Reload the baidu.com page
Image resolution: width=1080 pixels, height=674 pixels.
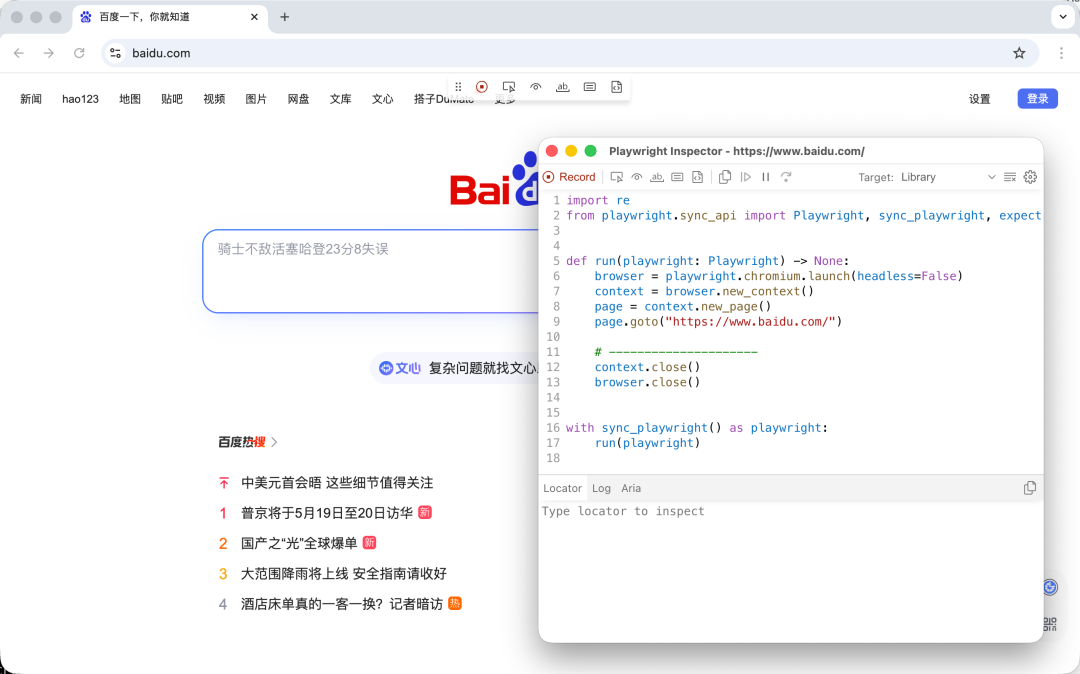(x=79, y=53)
